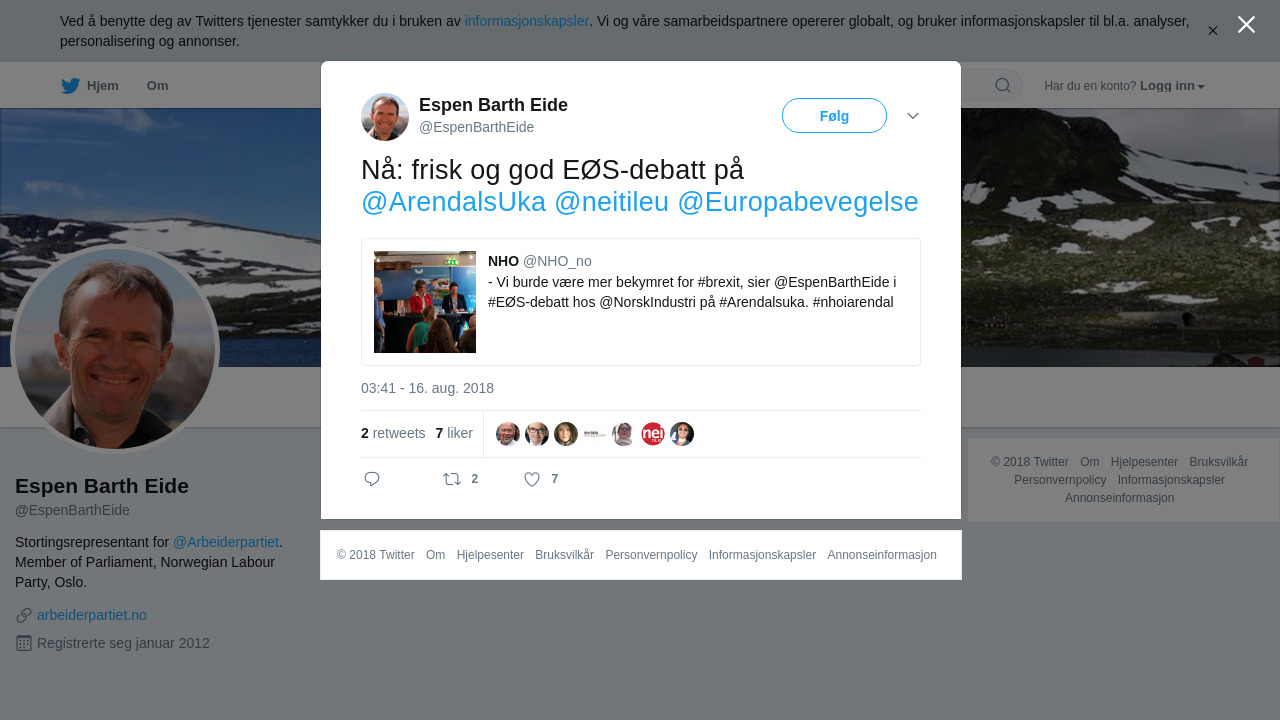Open the @ArendalsUka mention link
Image resolution: width=1280 pixels, height=720 pixels.
pyautogui.click(x=453, y=202)
